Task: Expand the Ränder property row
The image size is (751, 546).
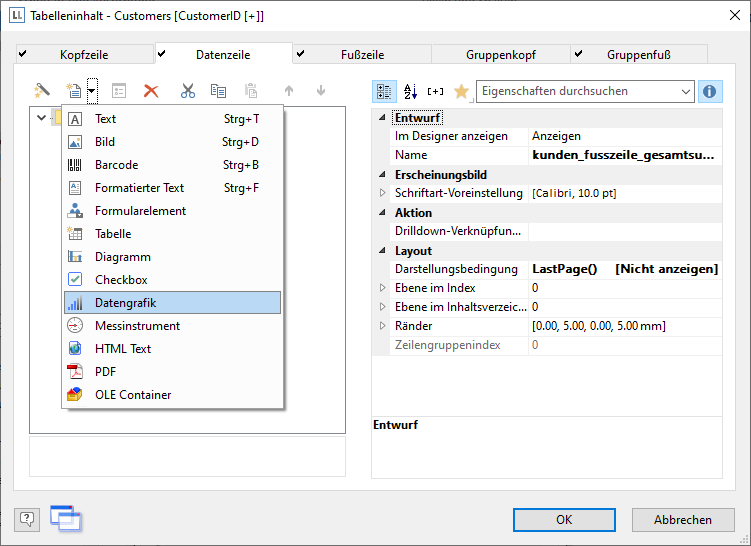Action: [x=381, y=326]
